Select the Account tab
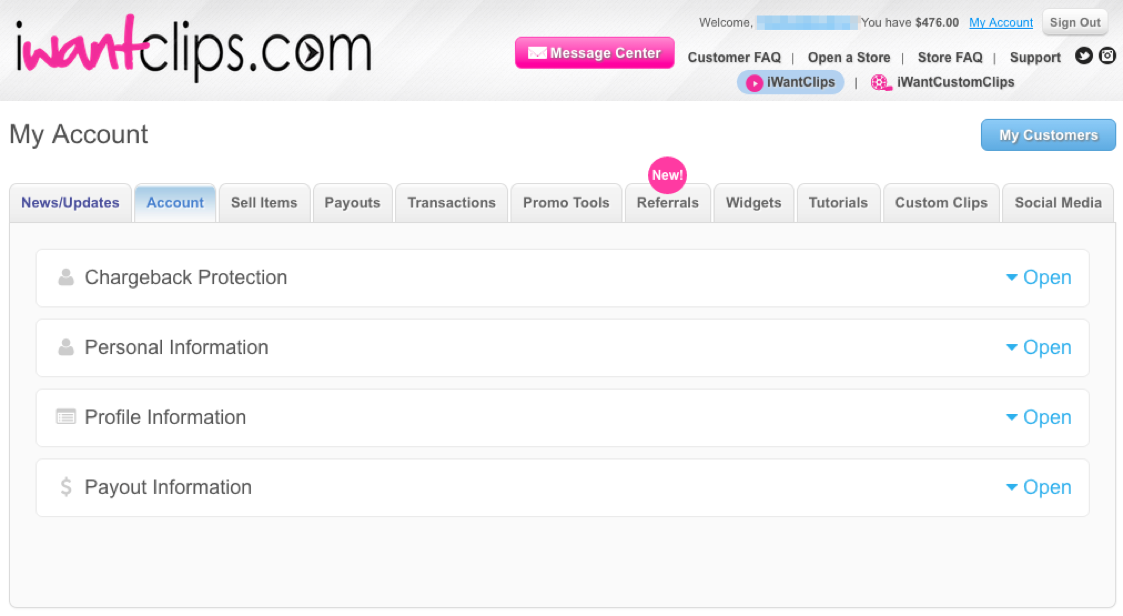Image resolution: width=1123 pixels, height=616 pixels. (175, 203)
